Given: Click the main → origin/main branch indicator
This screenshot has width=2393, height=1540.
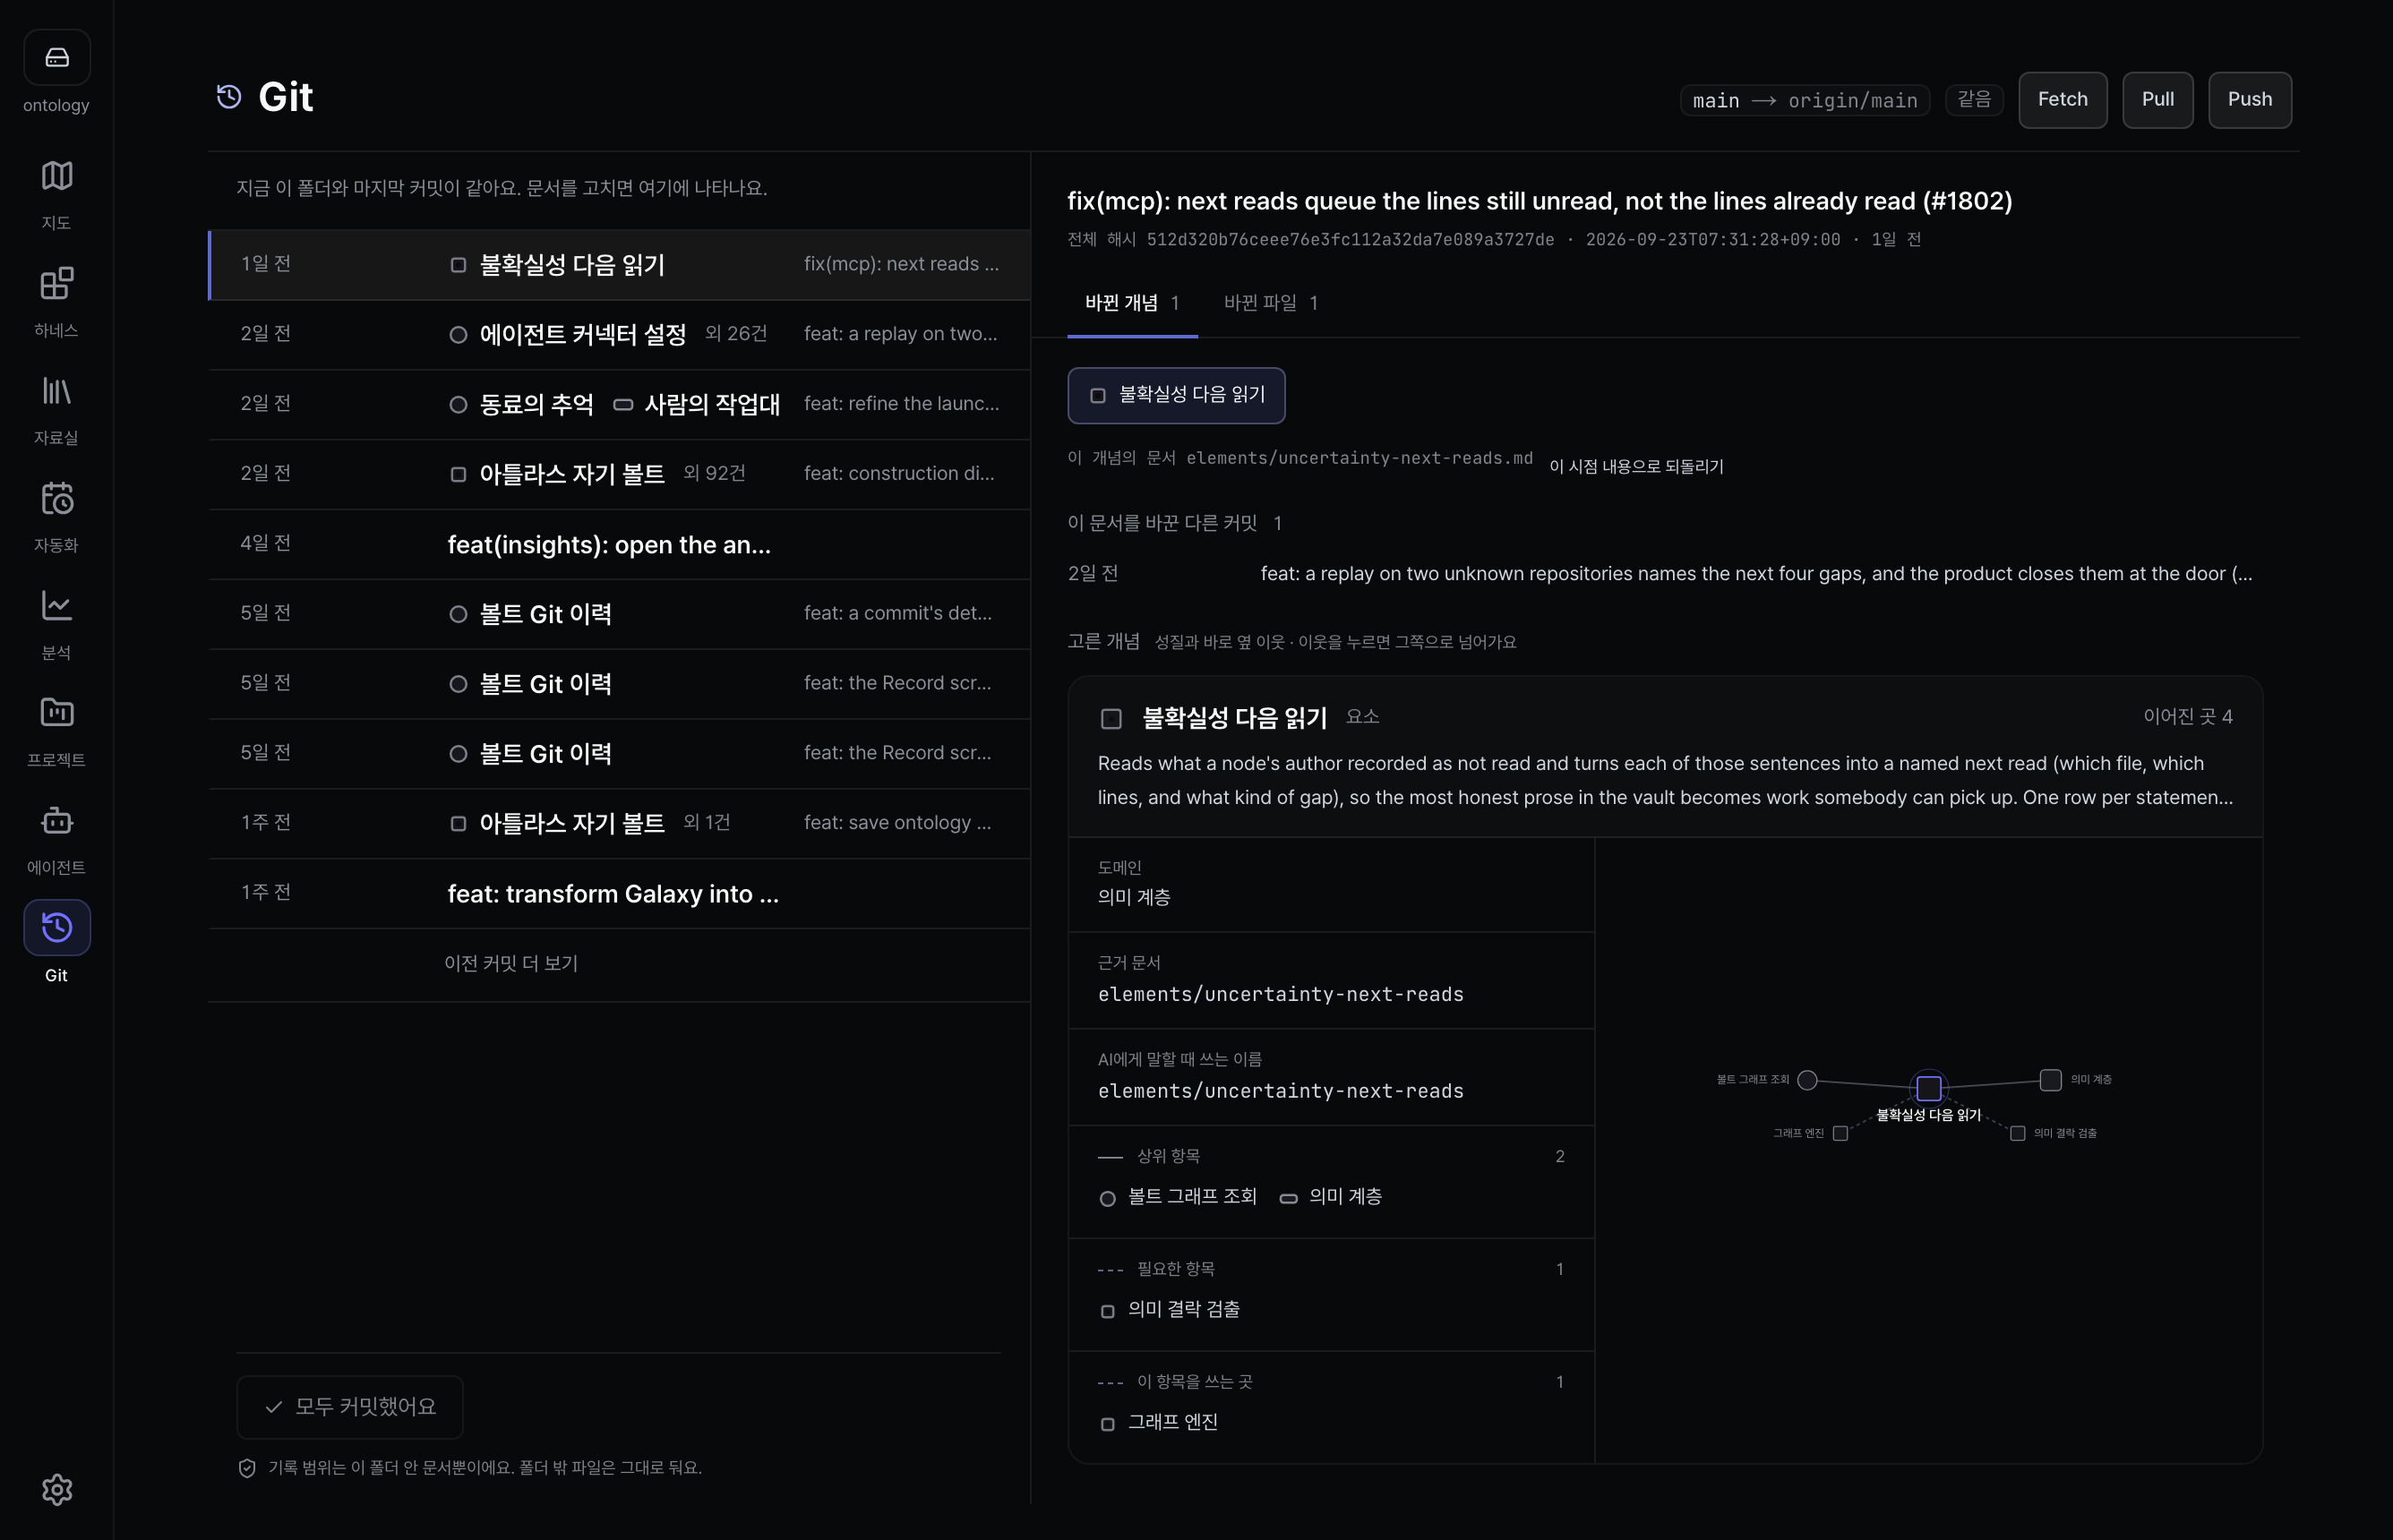Looking at the screenshot, I should click(x=1804, y=100).
